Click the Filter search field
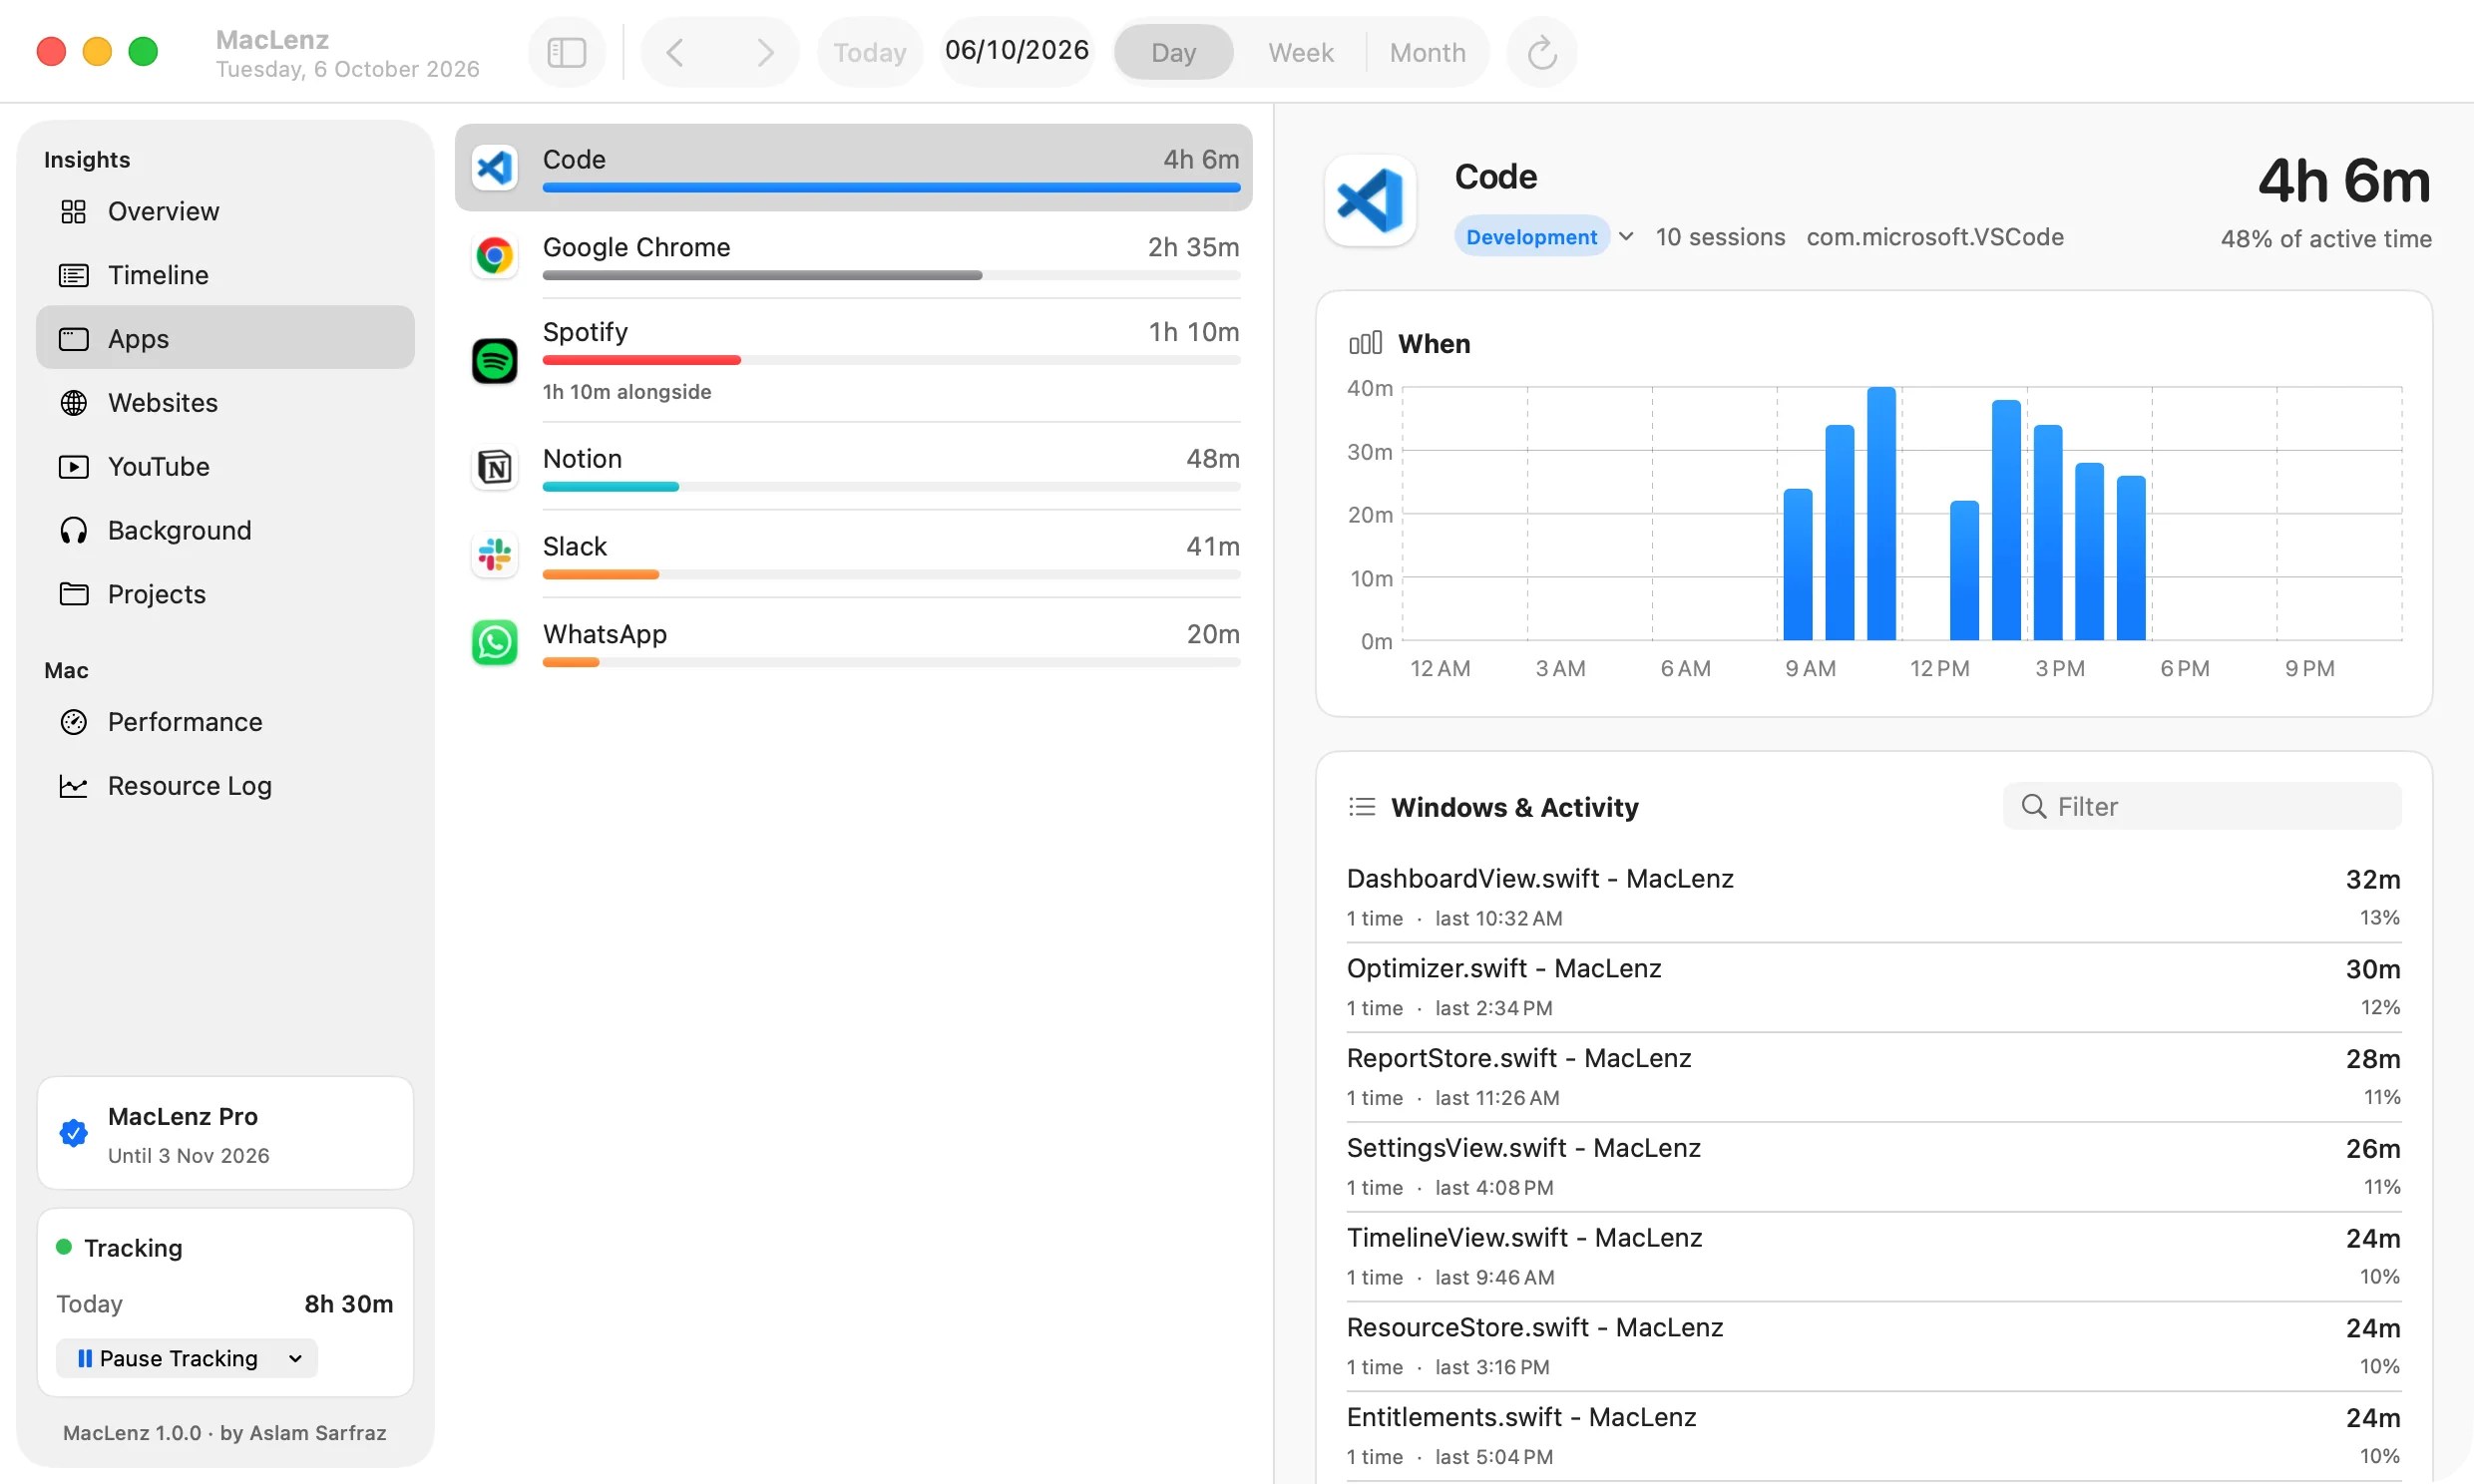Viewport: 2474px width, 1484px height. click(x=2202, y=806)
